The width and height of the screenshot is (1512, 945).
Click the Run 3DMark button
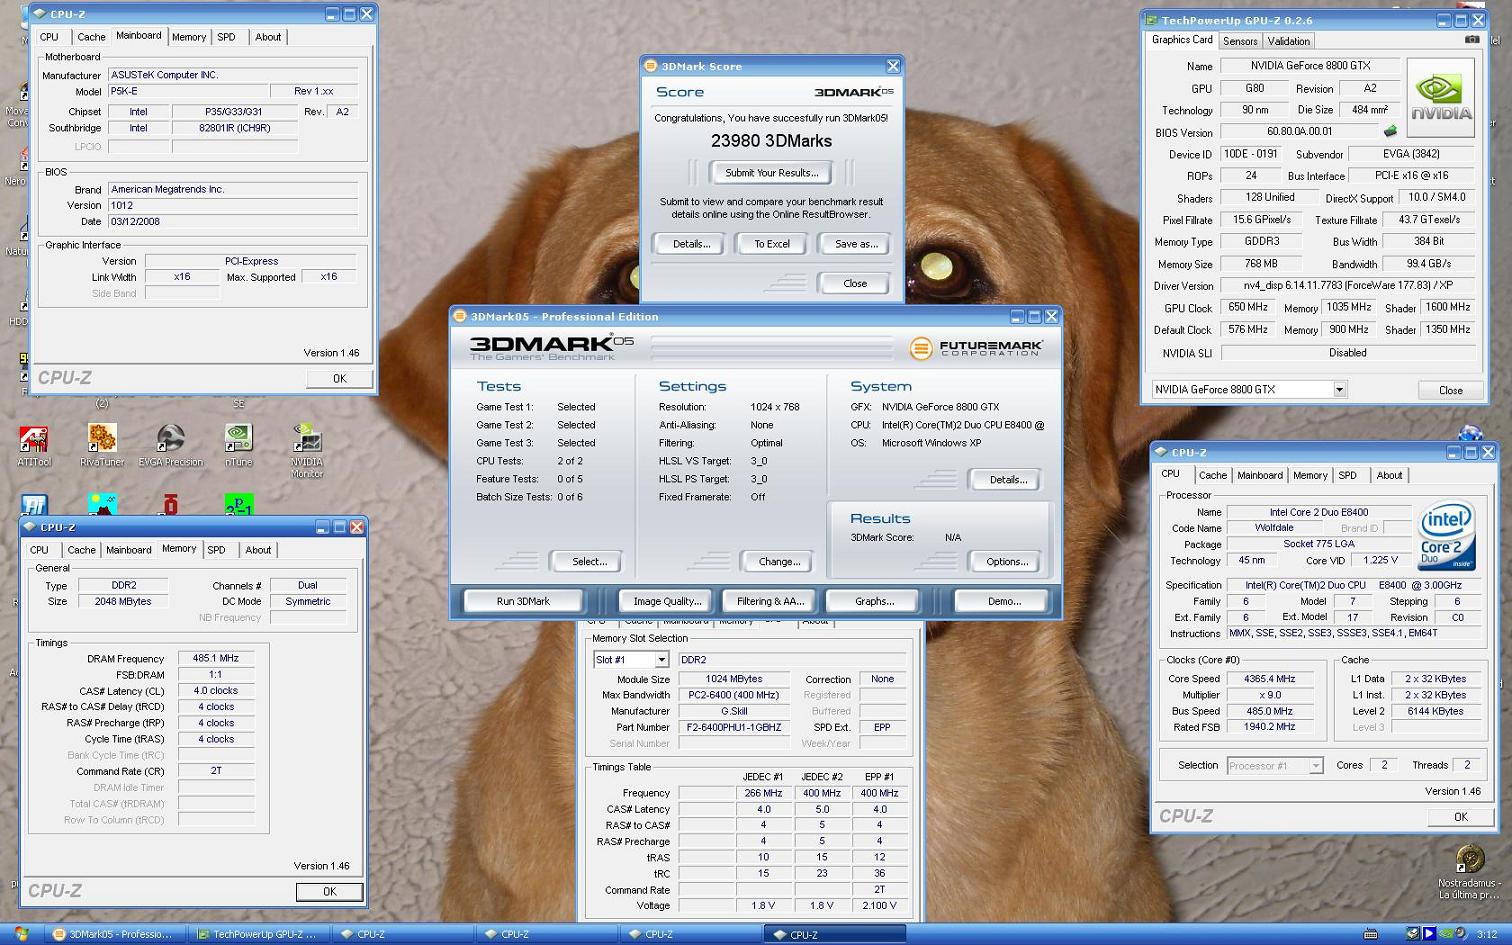pos(523,601)
